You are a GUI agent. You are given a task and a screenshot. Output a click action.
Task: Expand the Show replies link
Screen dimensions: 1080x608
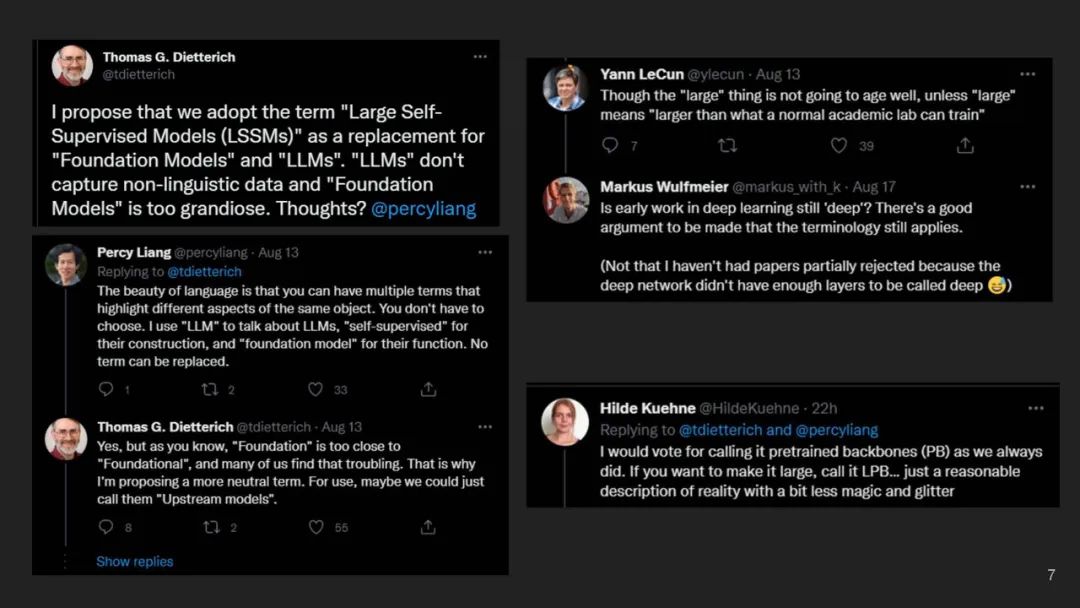[134, 561]
